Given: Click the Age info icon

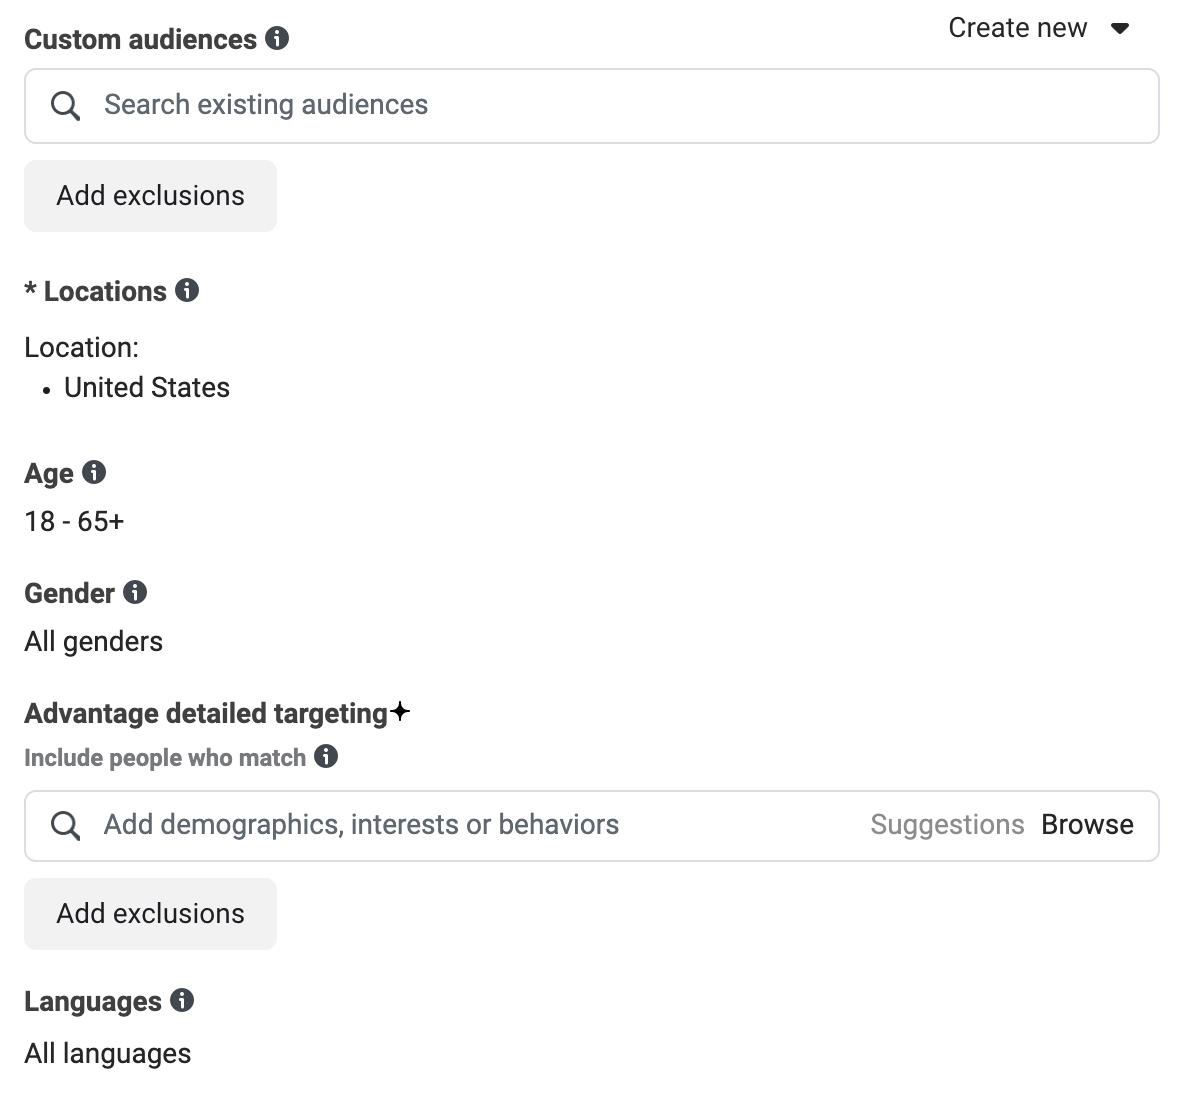Looking at the screenshot, I should [x=94, y=472].
